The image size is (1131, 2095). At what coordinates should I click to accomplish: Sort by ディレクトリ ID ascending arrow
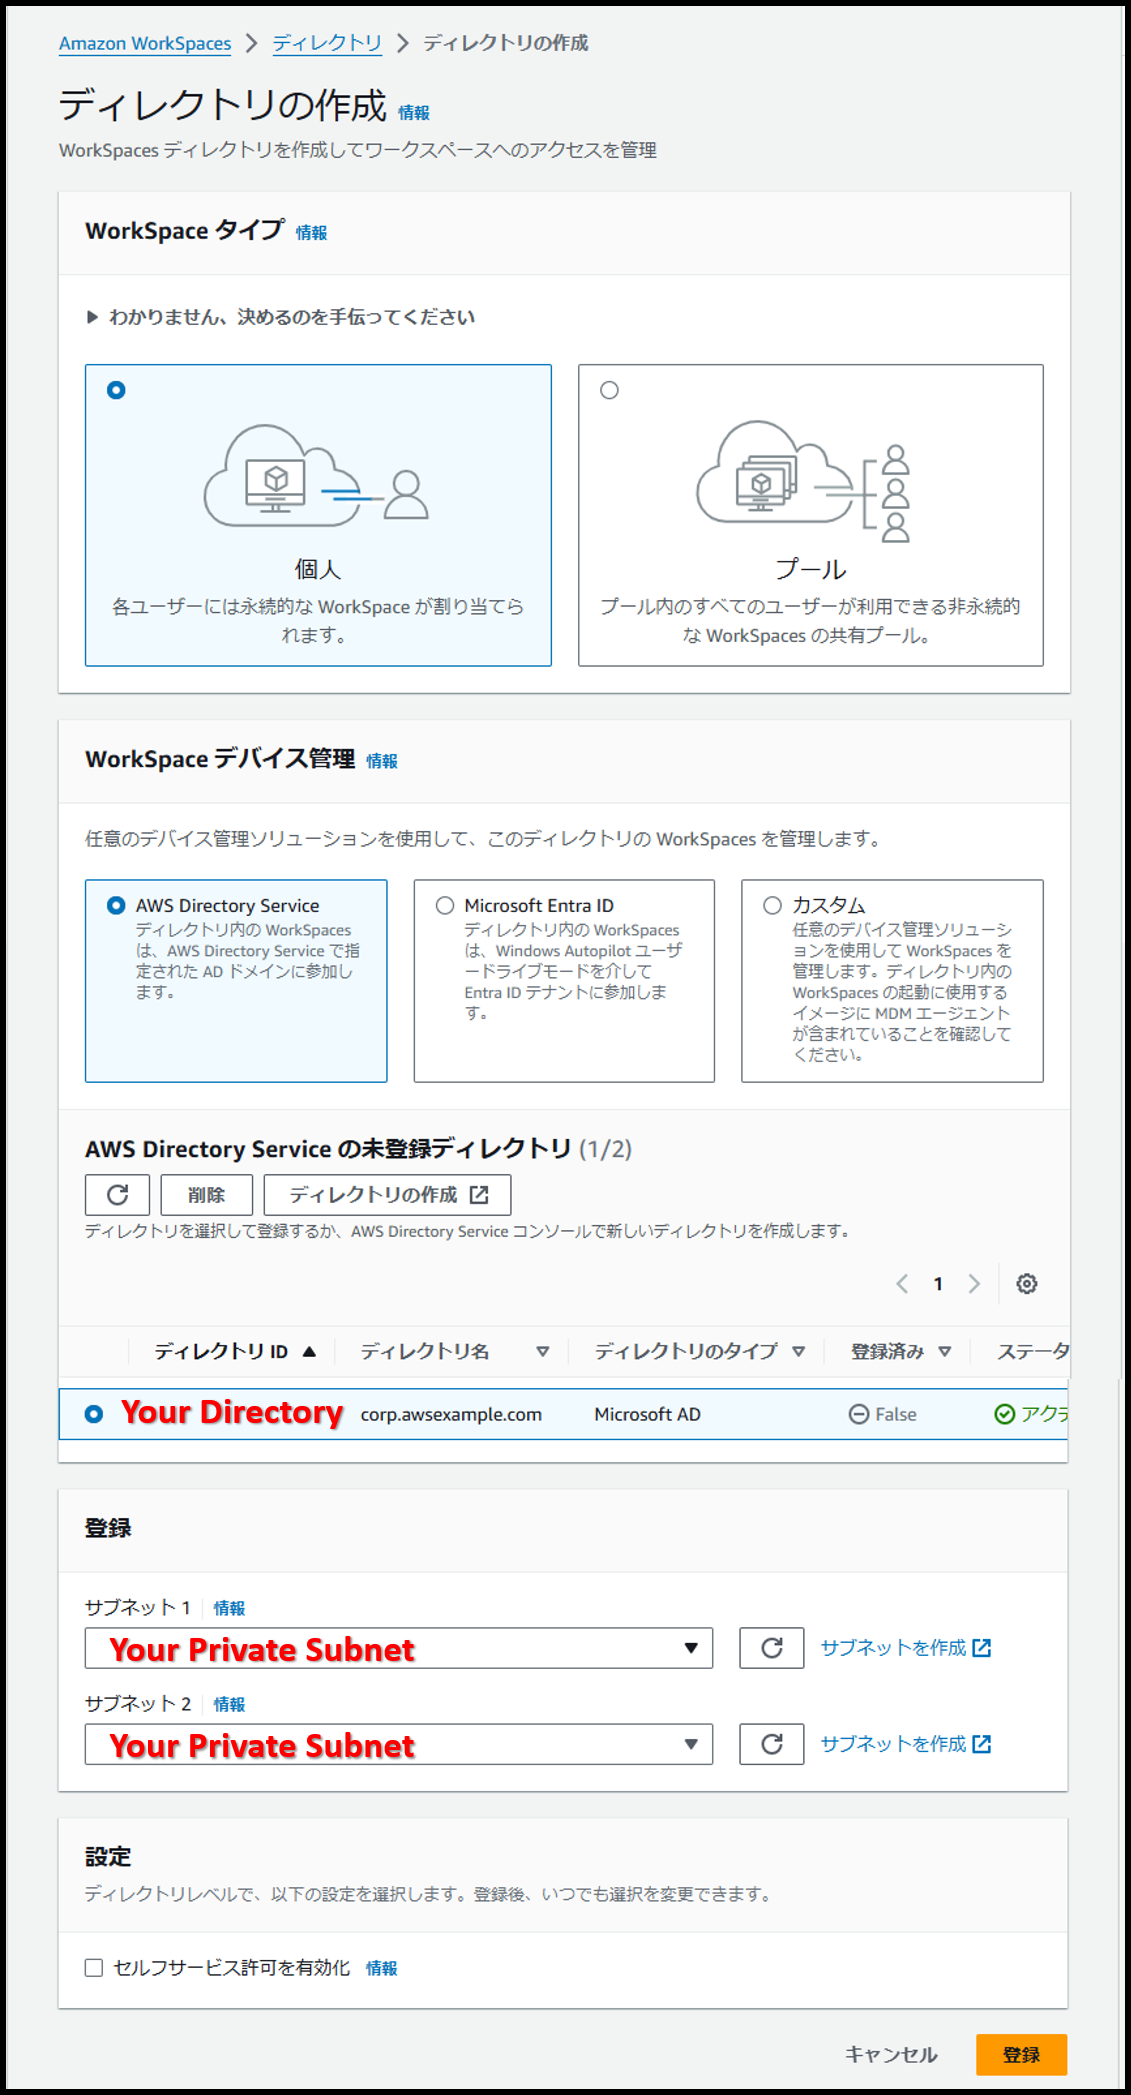coord(309,1352)
